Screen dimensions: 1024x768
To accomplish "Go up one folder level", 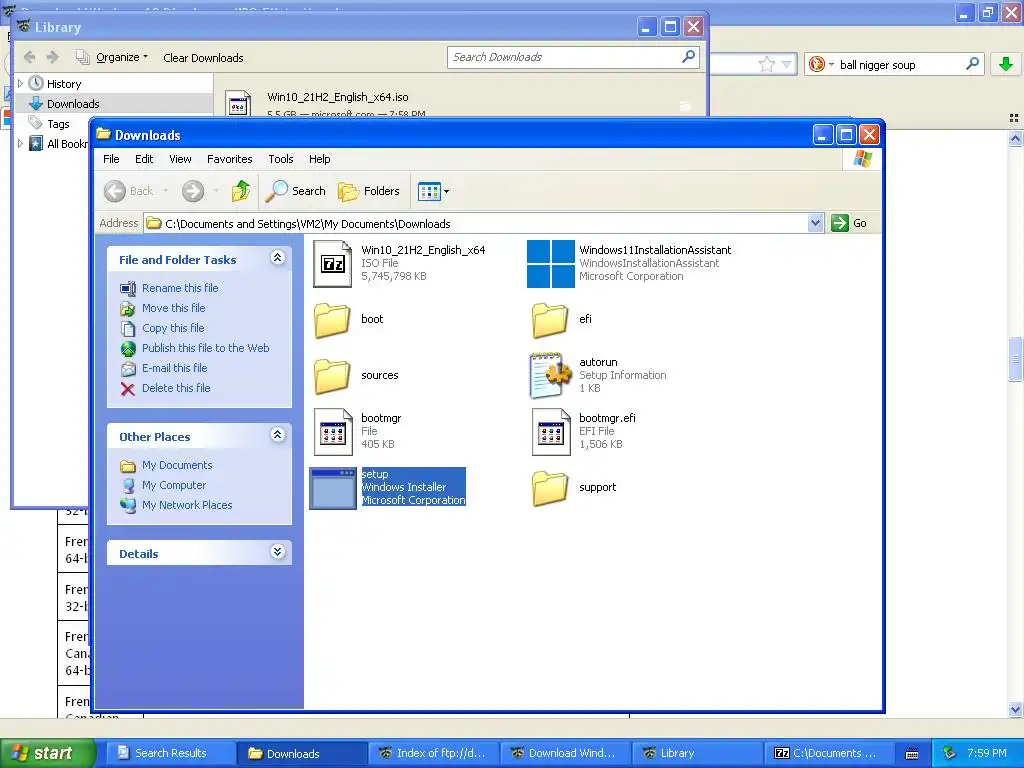I will point(240,191).
